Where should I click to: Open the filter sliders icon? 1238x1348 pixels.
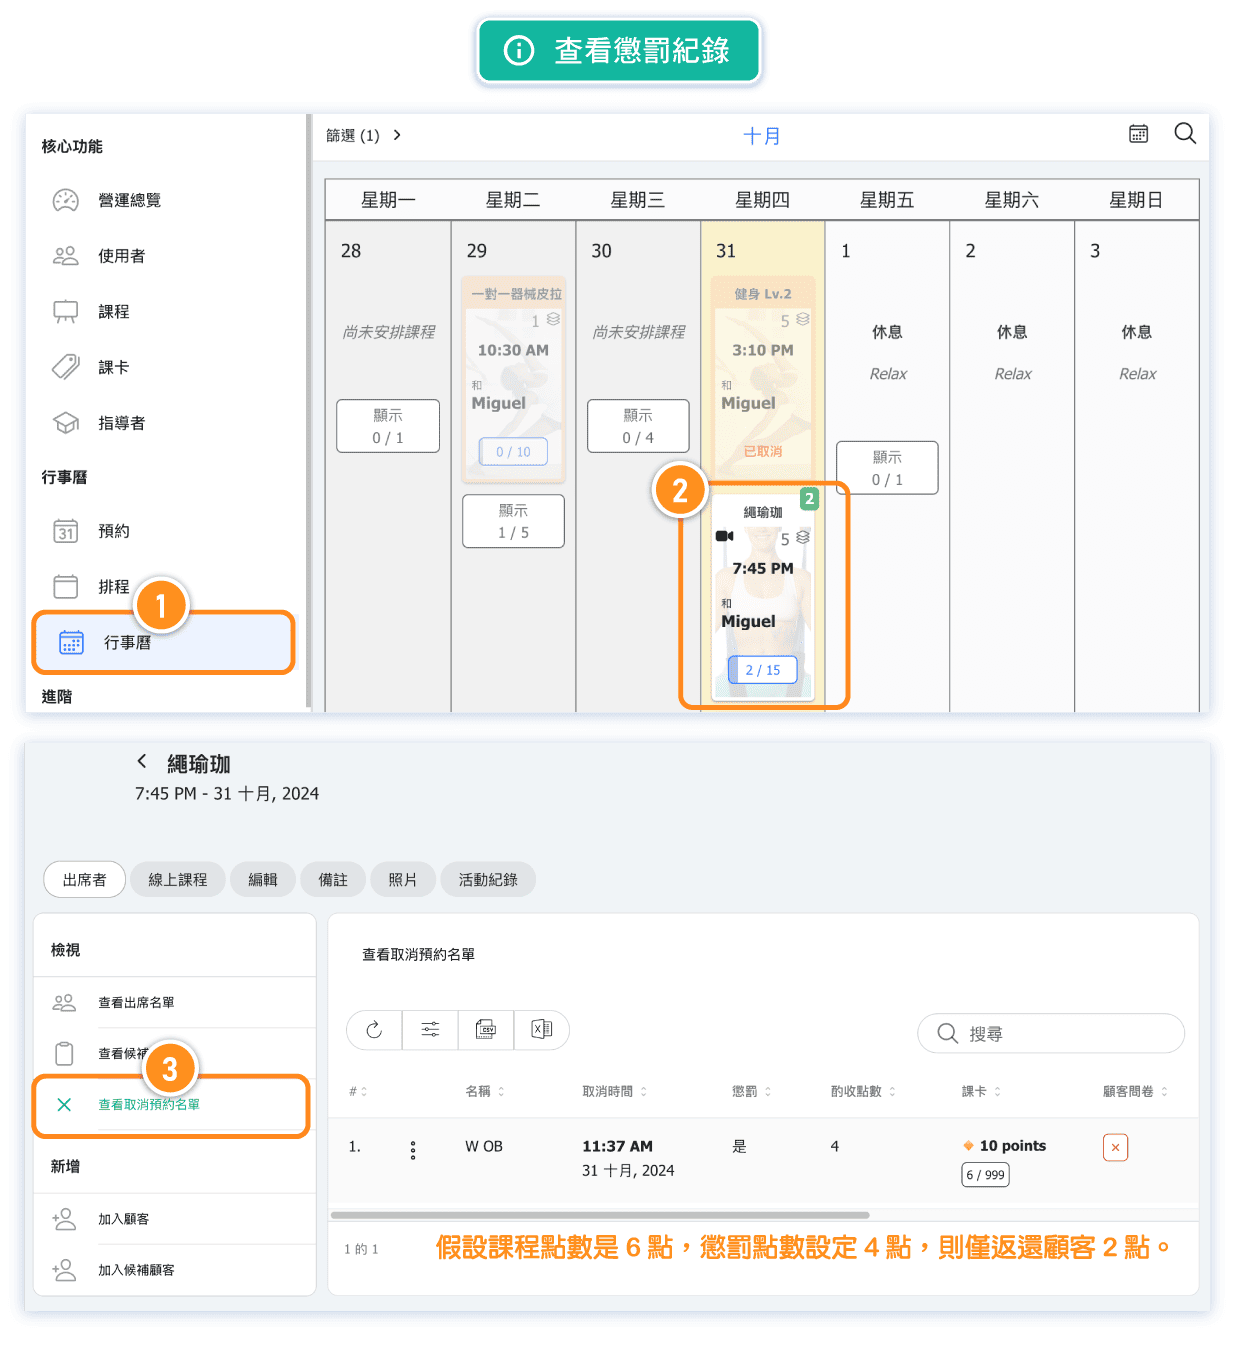(430, 1030)
